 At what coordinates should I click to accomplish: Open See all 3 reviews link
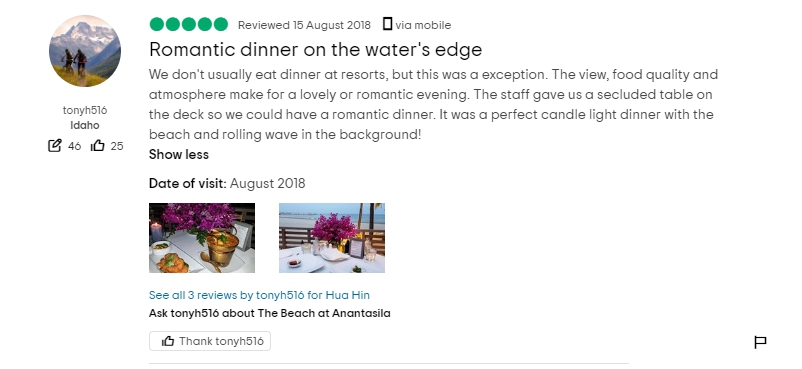259,295
